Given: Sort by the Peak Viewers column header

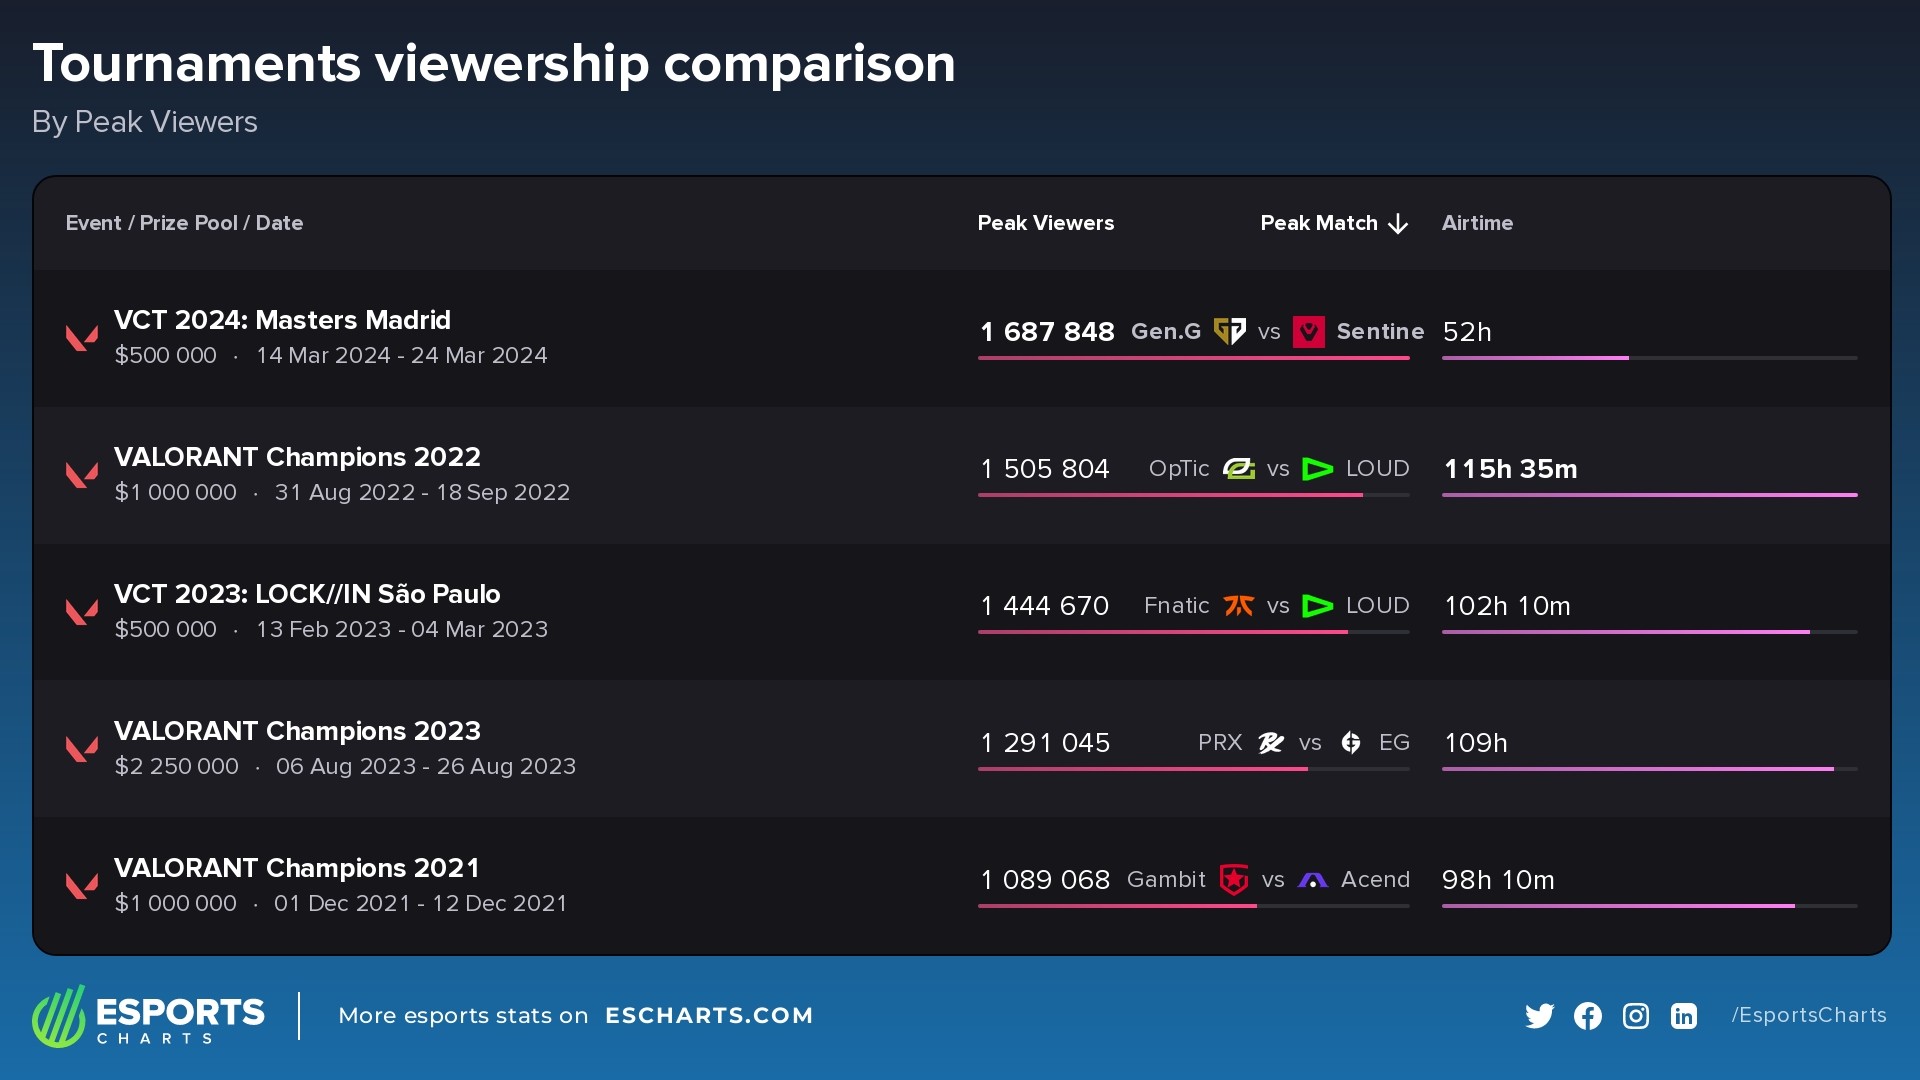Looking at the screenshot, I should click(1046, 223).
